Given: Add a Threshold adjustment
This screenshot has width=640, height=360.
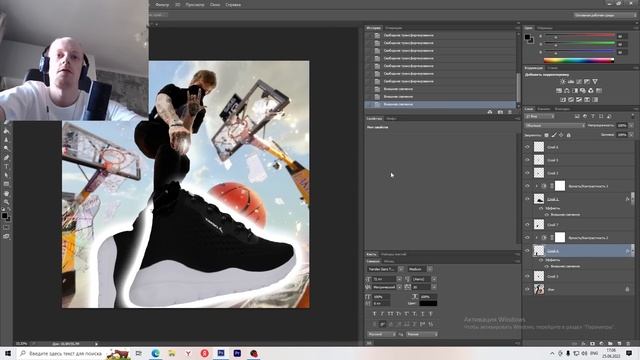Looking at the screenshot, I should pos(579,100).
